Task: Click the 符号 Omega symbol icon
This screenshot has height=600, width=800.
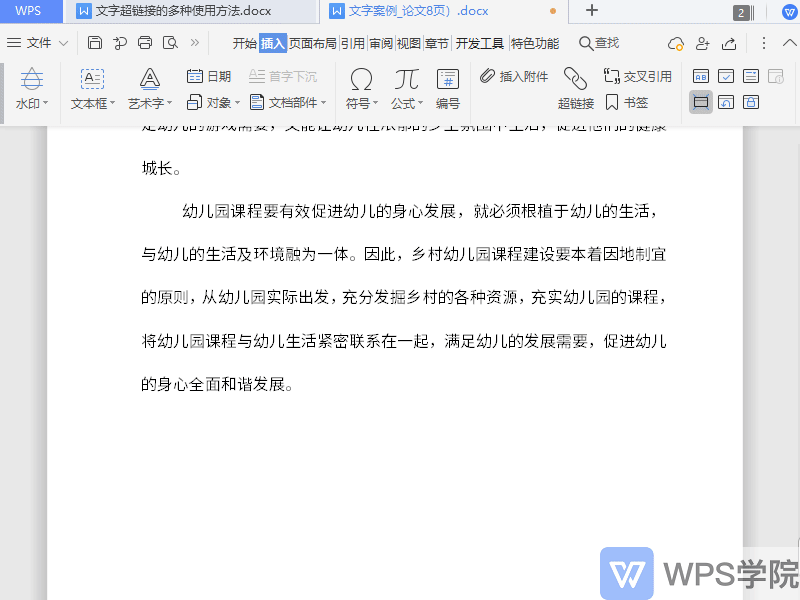Action: 361,80
